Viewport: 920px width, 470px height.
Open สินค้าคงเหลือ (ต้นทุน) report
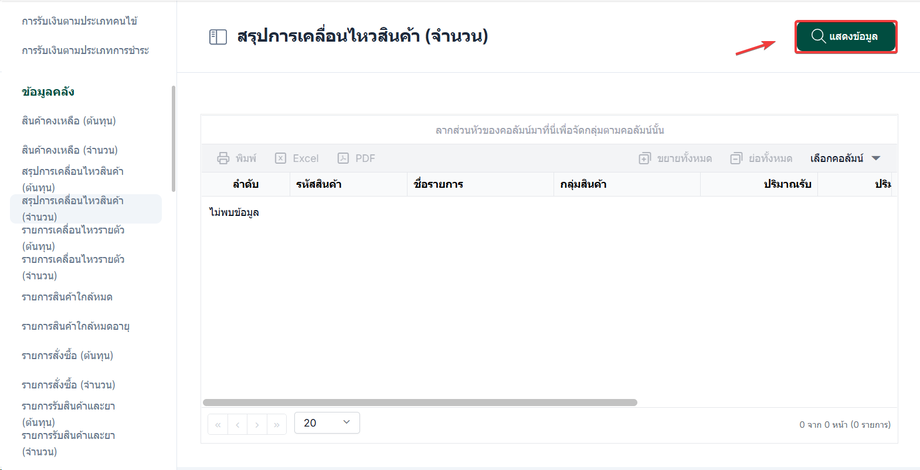click(69, 121)
